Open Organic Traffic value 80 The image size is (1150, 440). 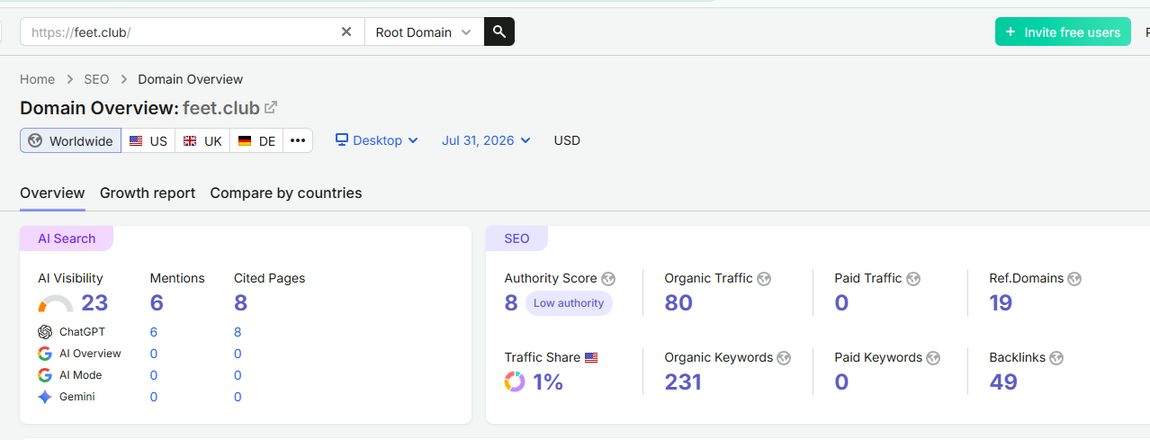coord(678,303)
